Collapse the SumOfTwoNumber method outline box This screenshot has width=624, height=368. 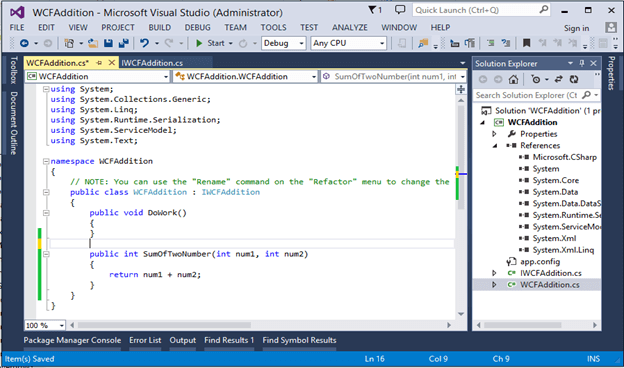click(46, 254)
